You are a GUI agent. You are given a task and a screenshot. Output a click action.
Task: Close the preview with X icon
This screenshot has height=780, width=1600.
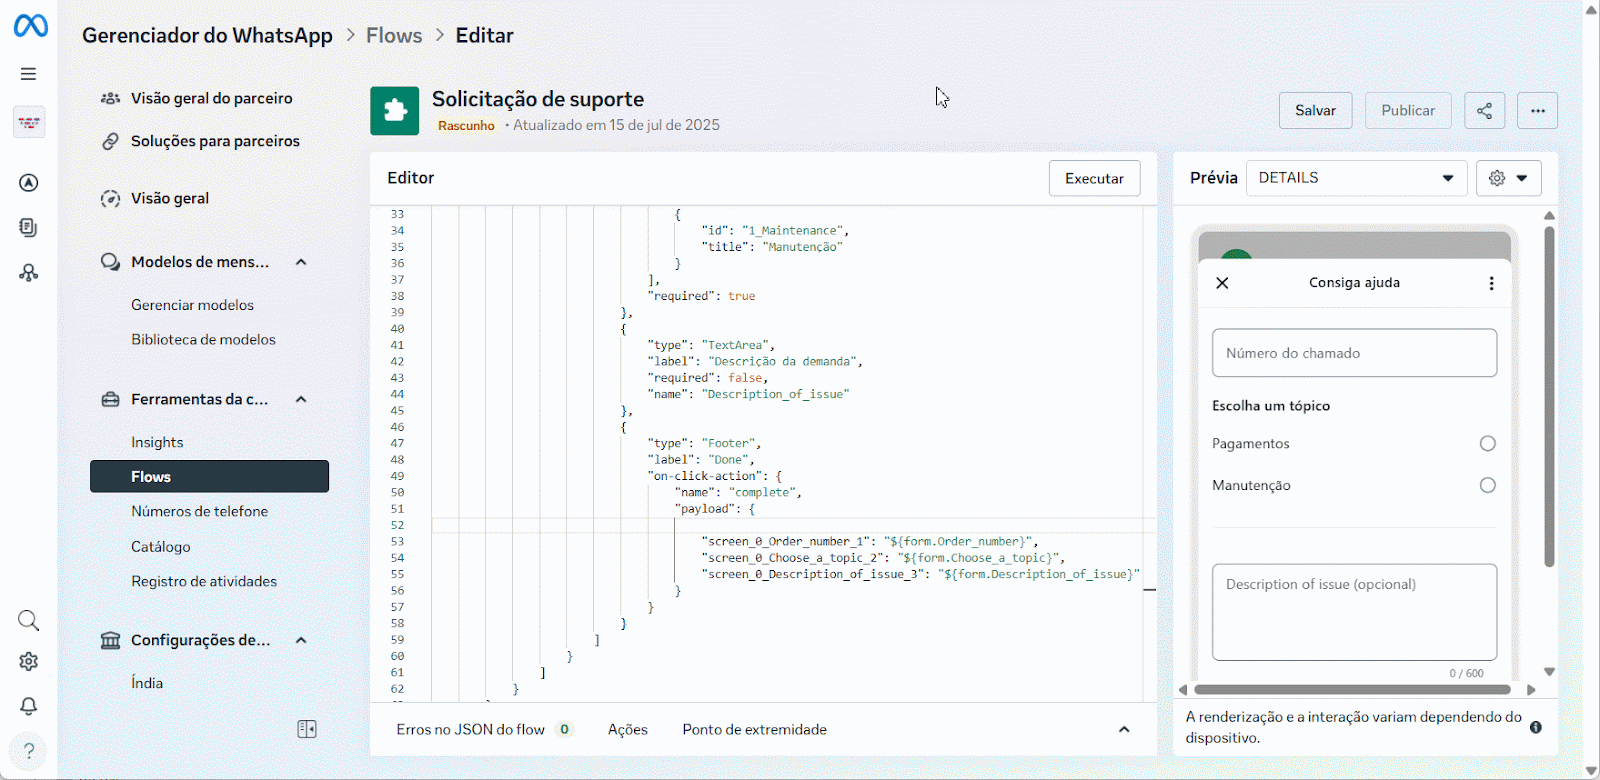(1222, 283)
